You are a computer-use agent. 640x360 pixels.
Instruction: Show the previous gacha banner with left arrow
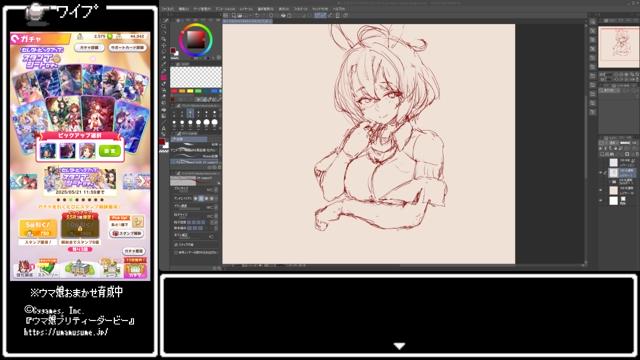pos(18,181)
